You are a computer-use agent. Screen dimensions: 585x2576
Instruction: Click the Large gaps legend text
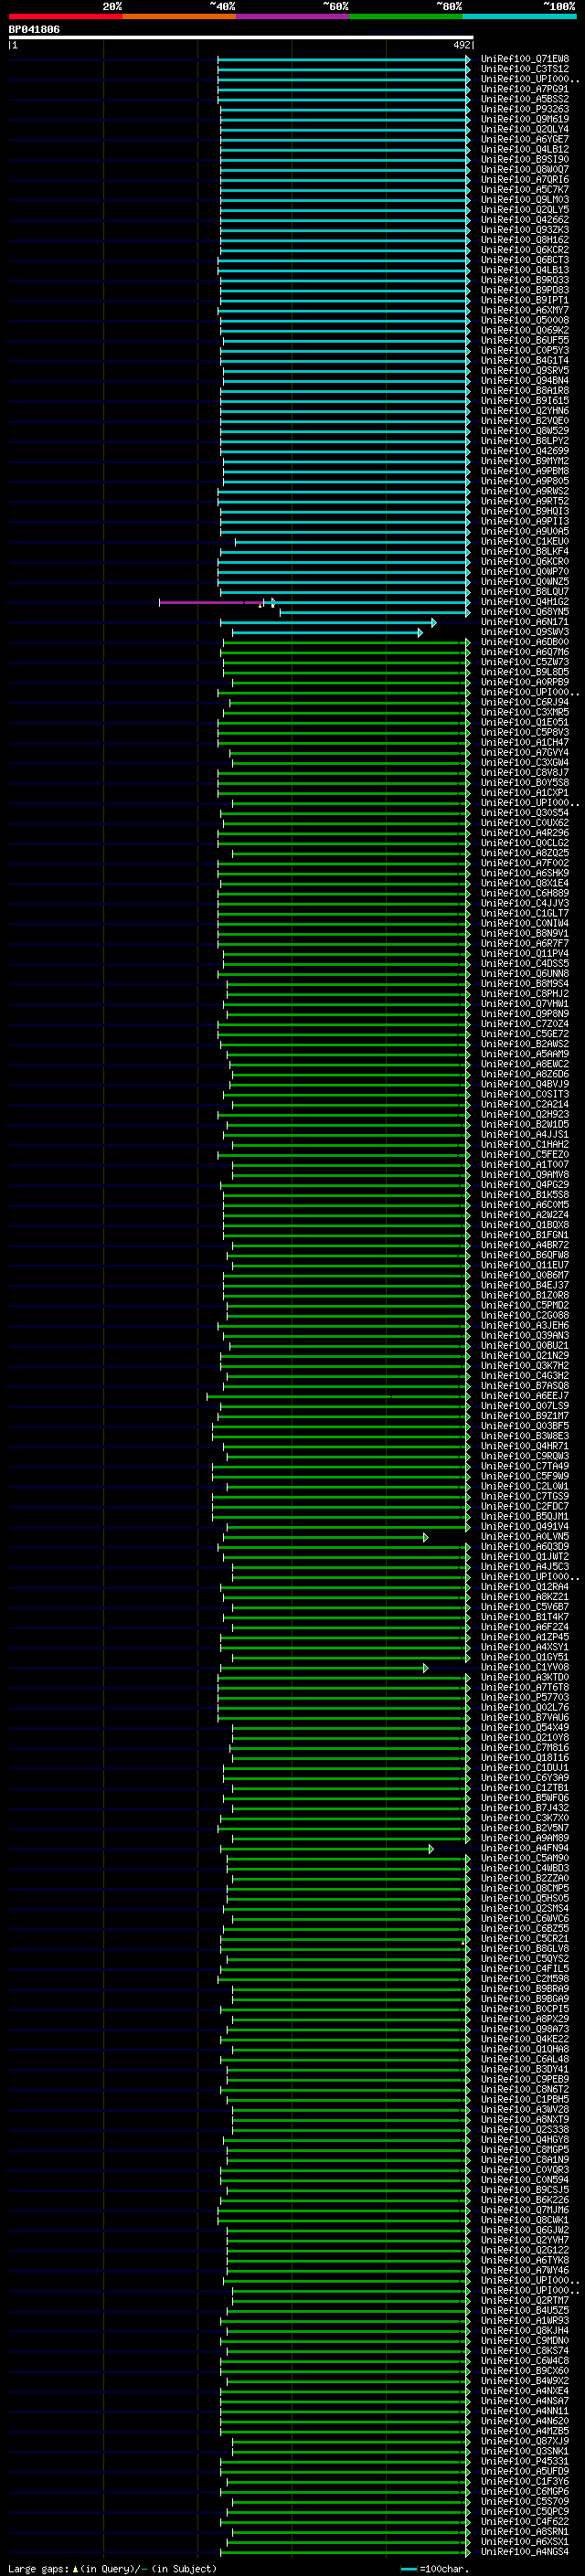pos(113,2568)
